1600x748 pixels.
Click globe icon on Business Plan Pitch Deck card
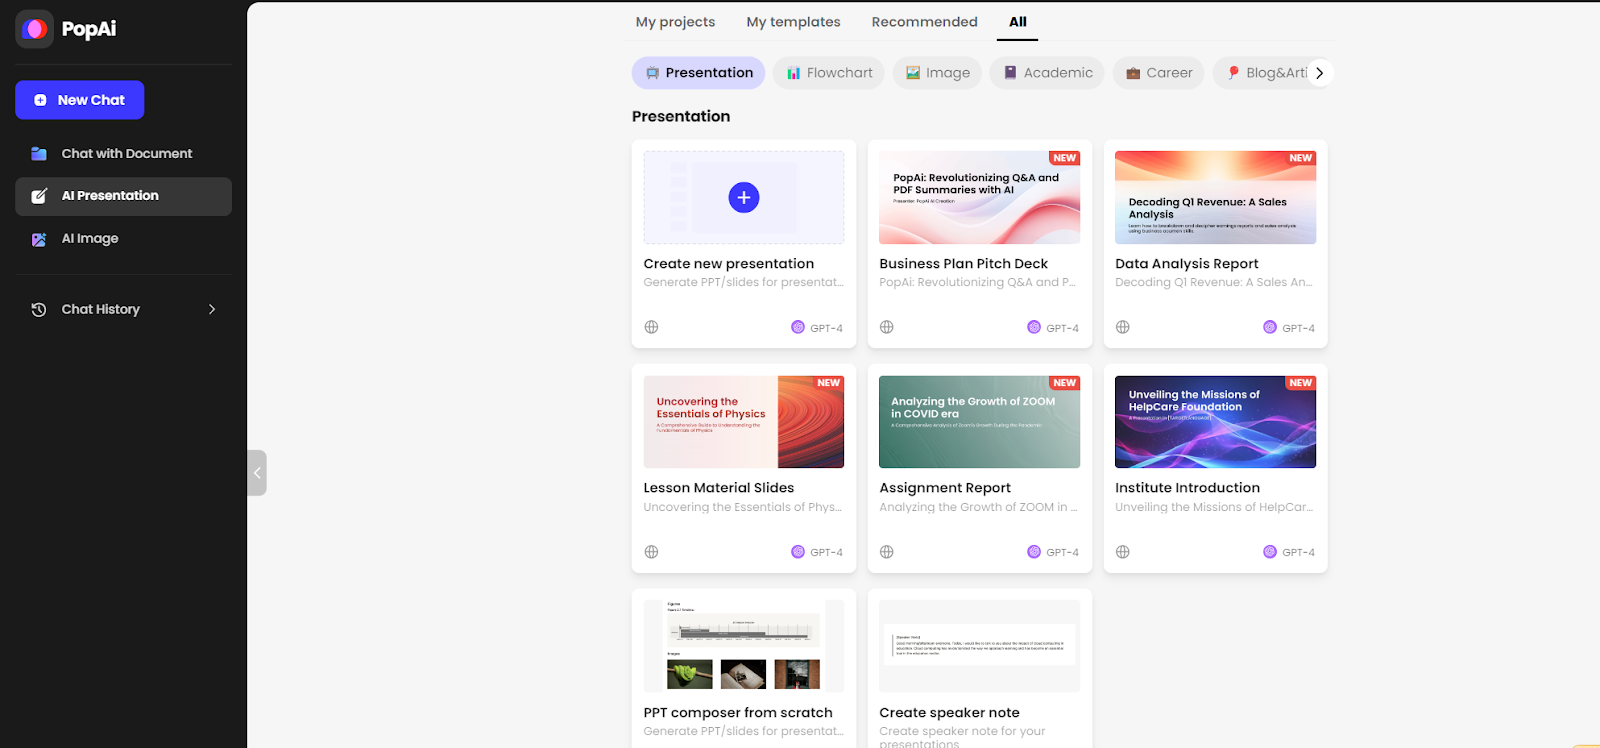click(x=887, y=327)
